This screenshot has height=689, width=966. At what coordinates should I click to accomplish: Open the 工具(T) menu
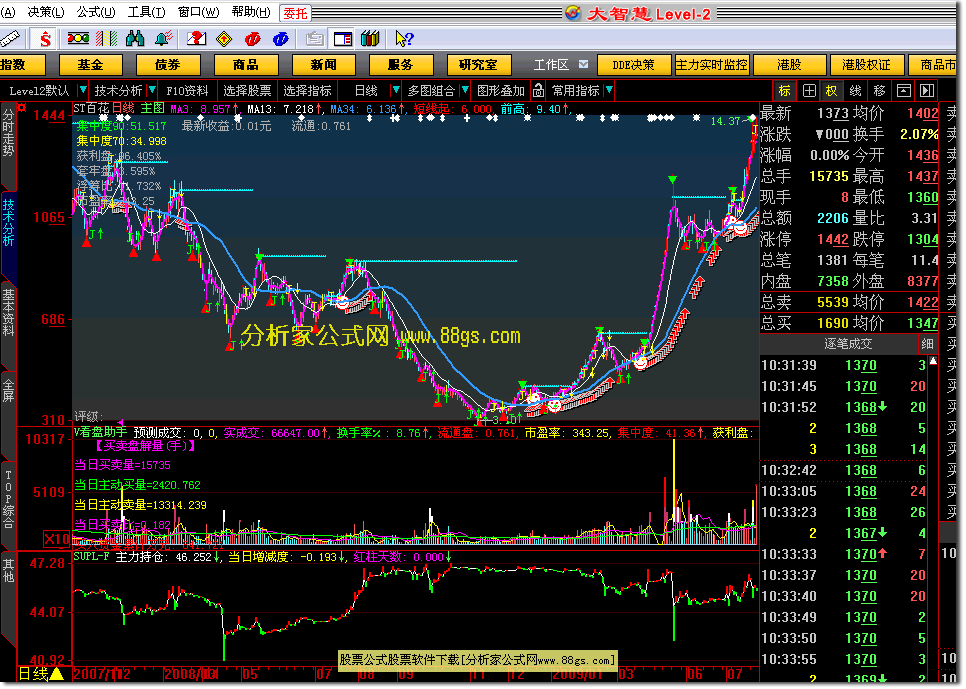[146, 12]
